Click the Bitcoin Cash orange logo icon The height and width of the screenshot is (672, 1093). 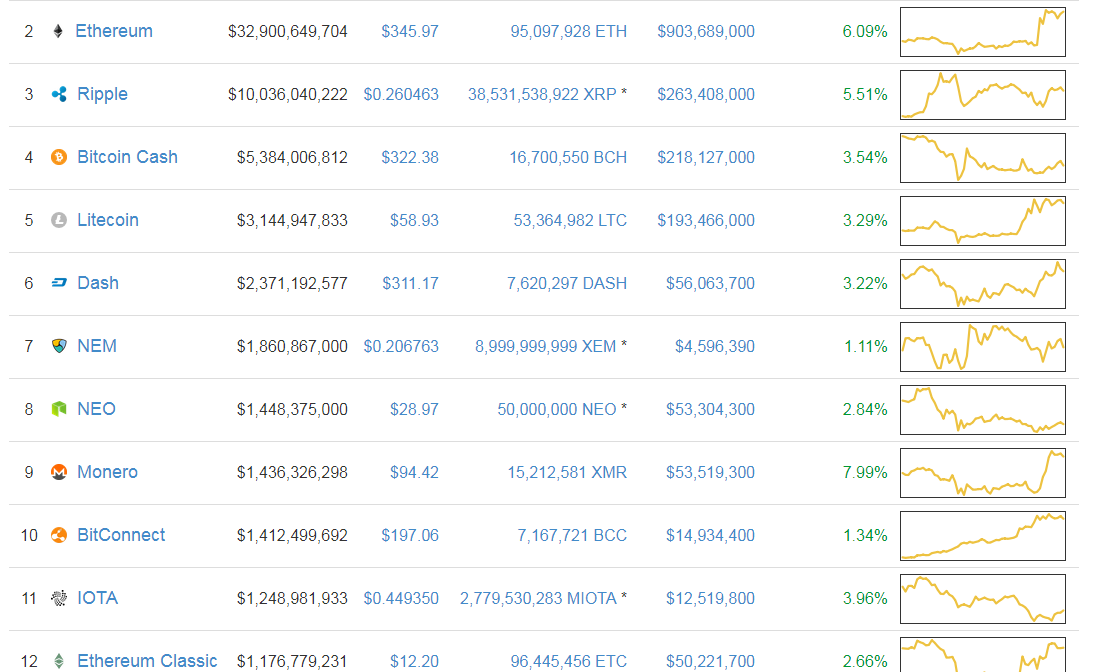click(59, 157)
